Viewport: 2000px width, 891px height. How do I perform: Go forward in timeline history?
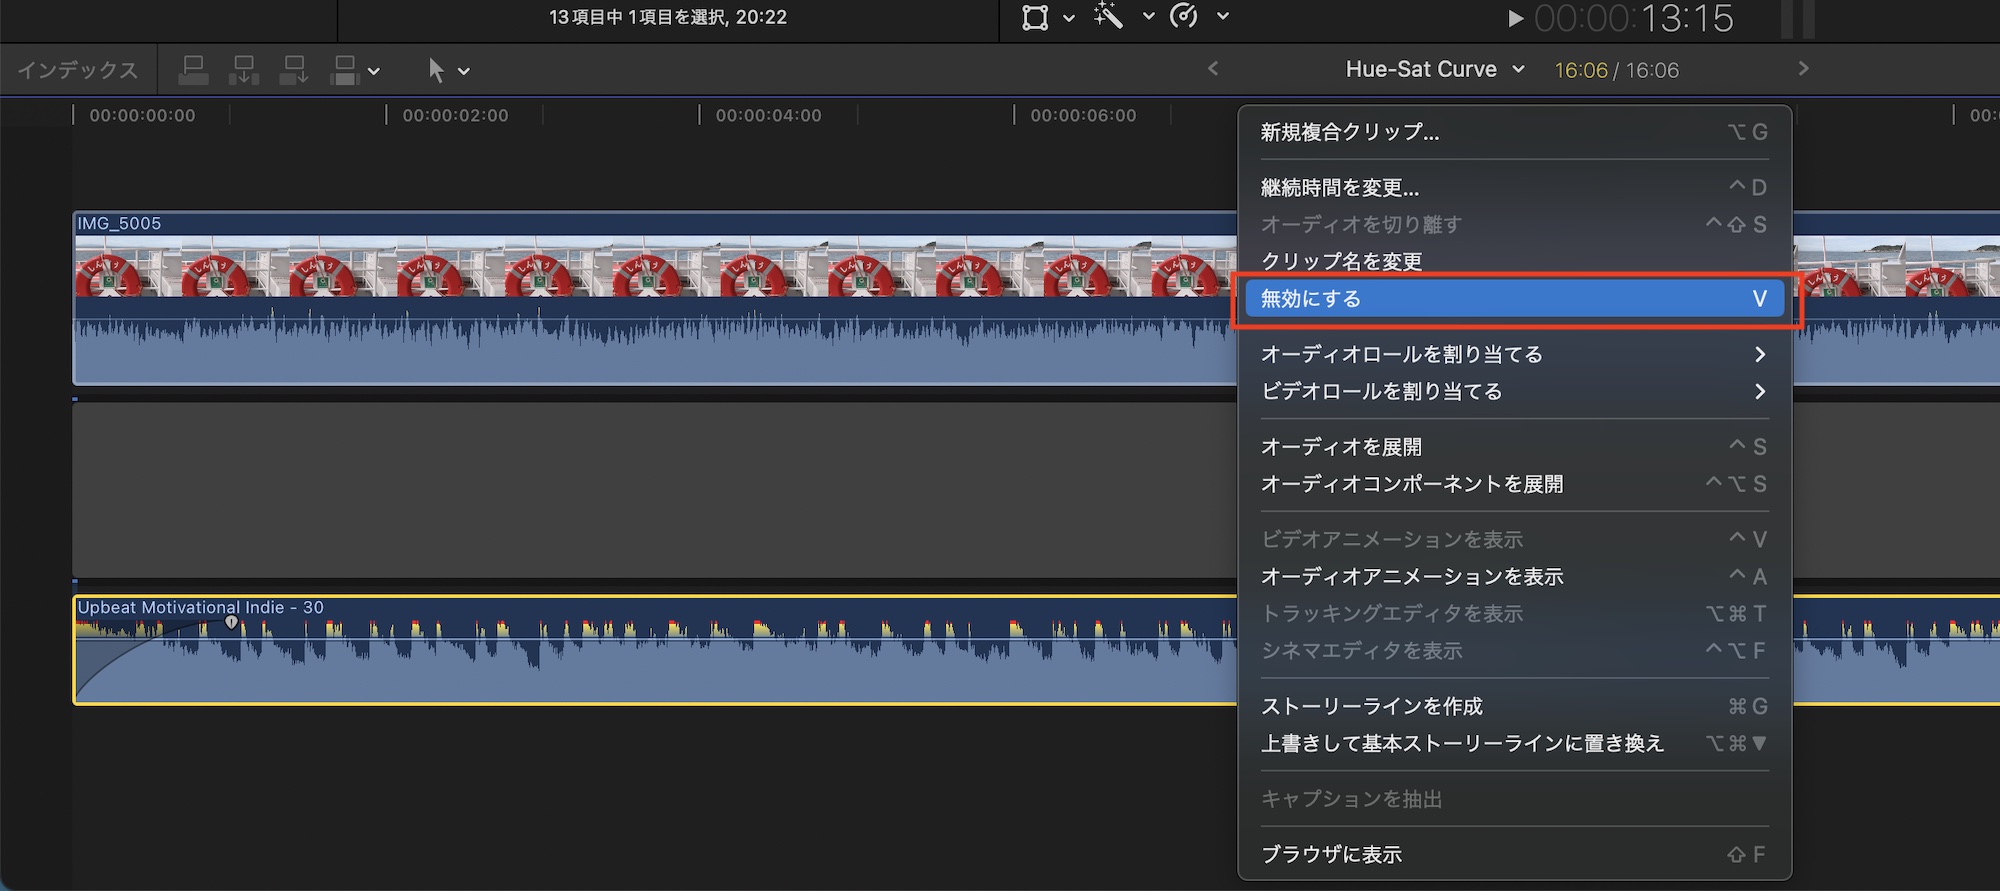click(1803, 68)
